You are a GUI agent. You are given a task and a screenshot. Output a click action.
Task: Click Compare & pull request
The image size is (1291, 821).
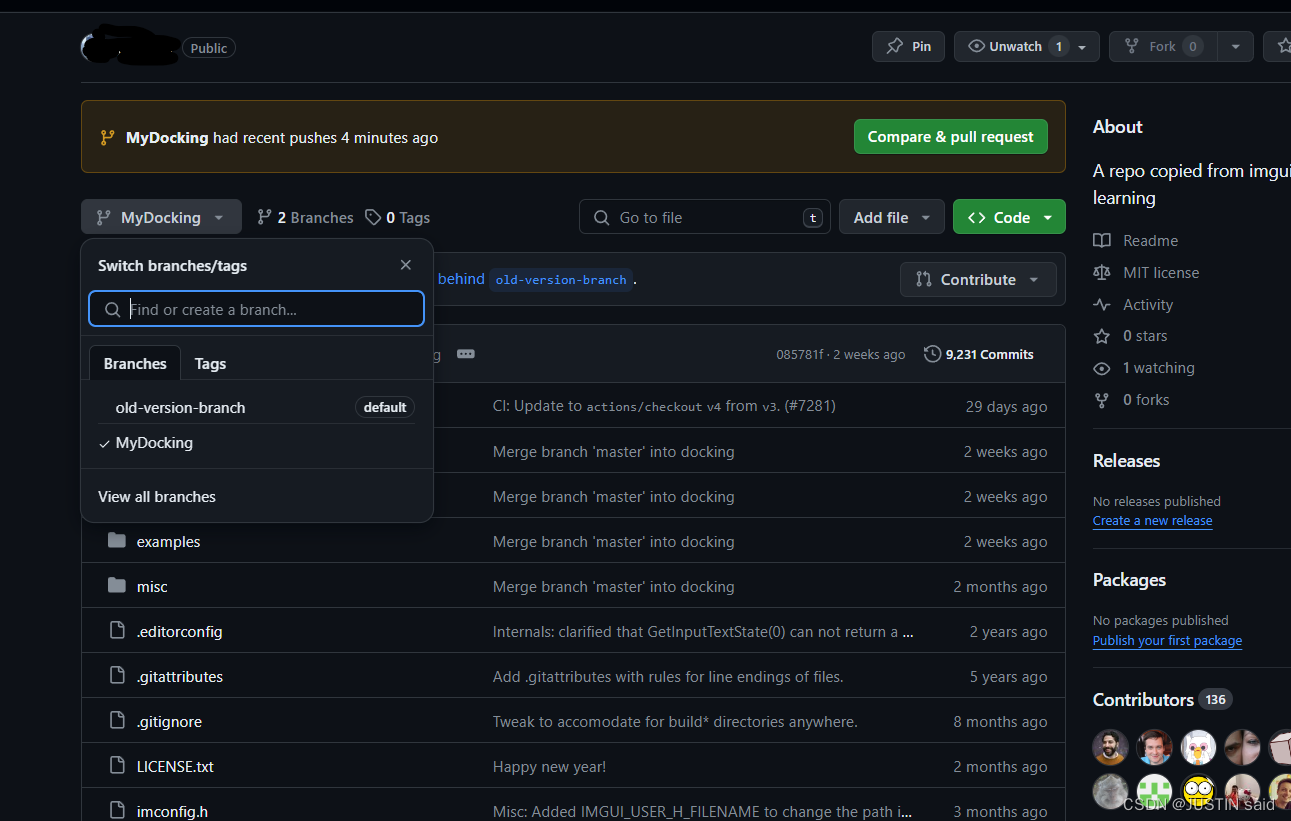click(951, 137)
